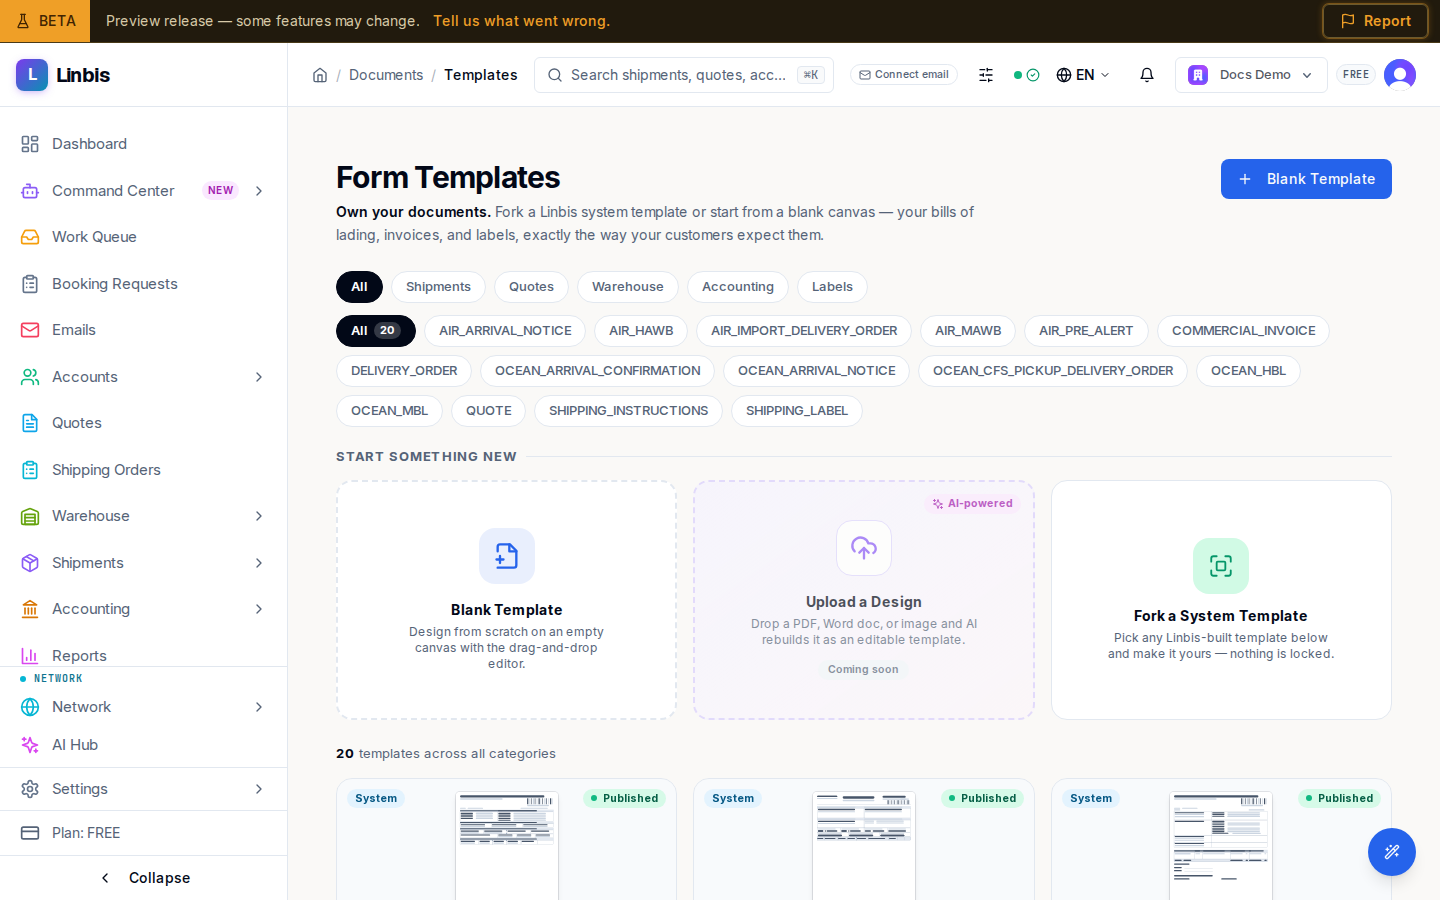Click the search shipments input field
1440x900 pixels.
click(684, 75)
